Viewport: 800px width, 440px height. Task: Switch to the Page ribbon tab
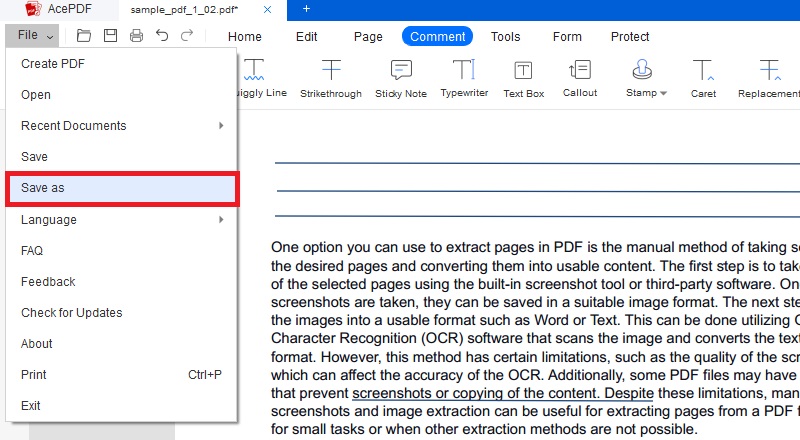click(x=368, y=37)
